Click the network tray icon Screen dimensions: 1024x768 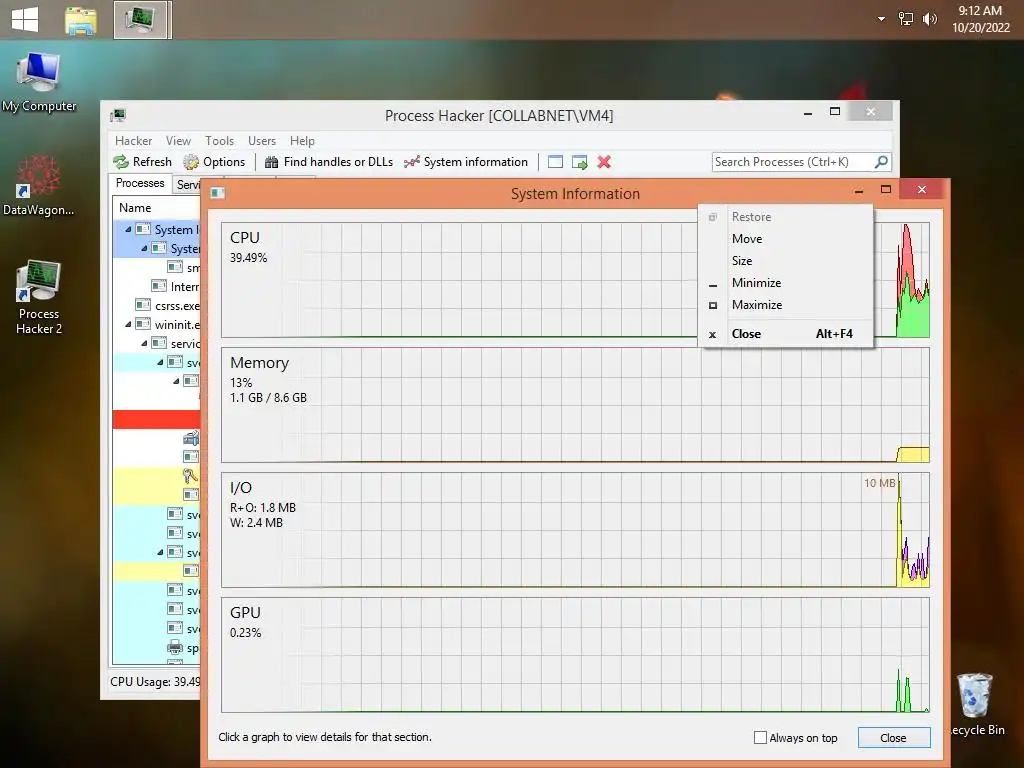[x=906, y=19]
